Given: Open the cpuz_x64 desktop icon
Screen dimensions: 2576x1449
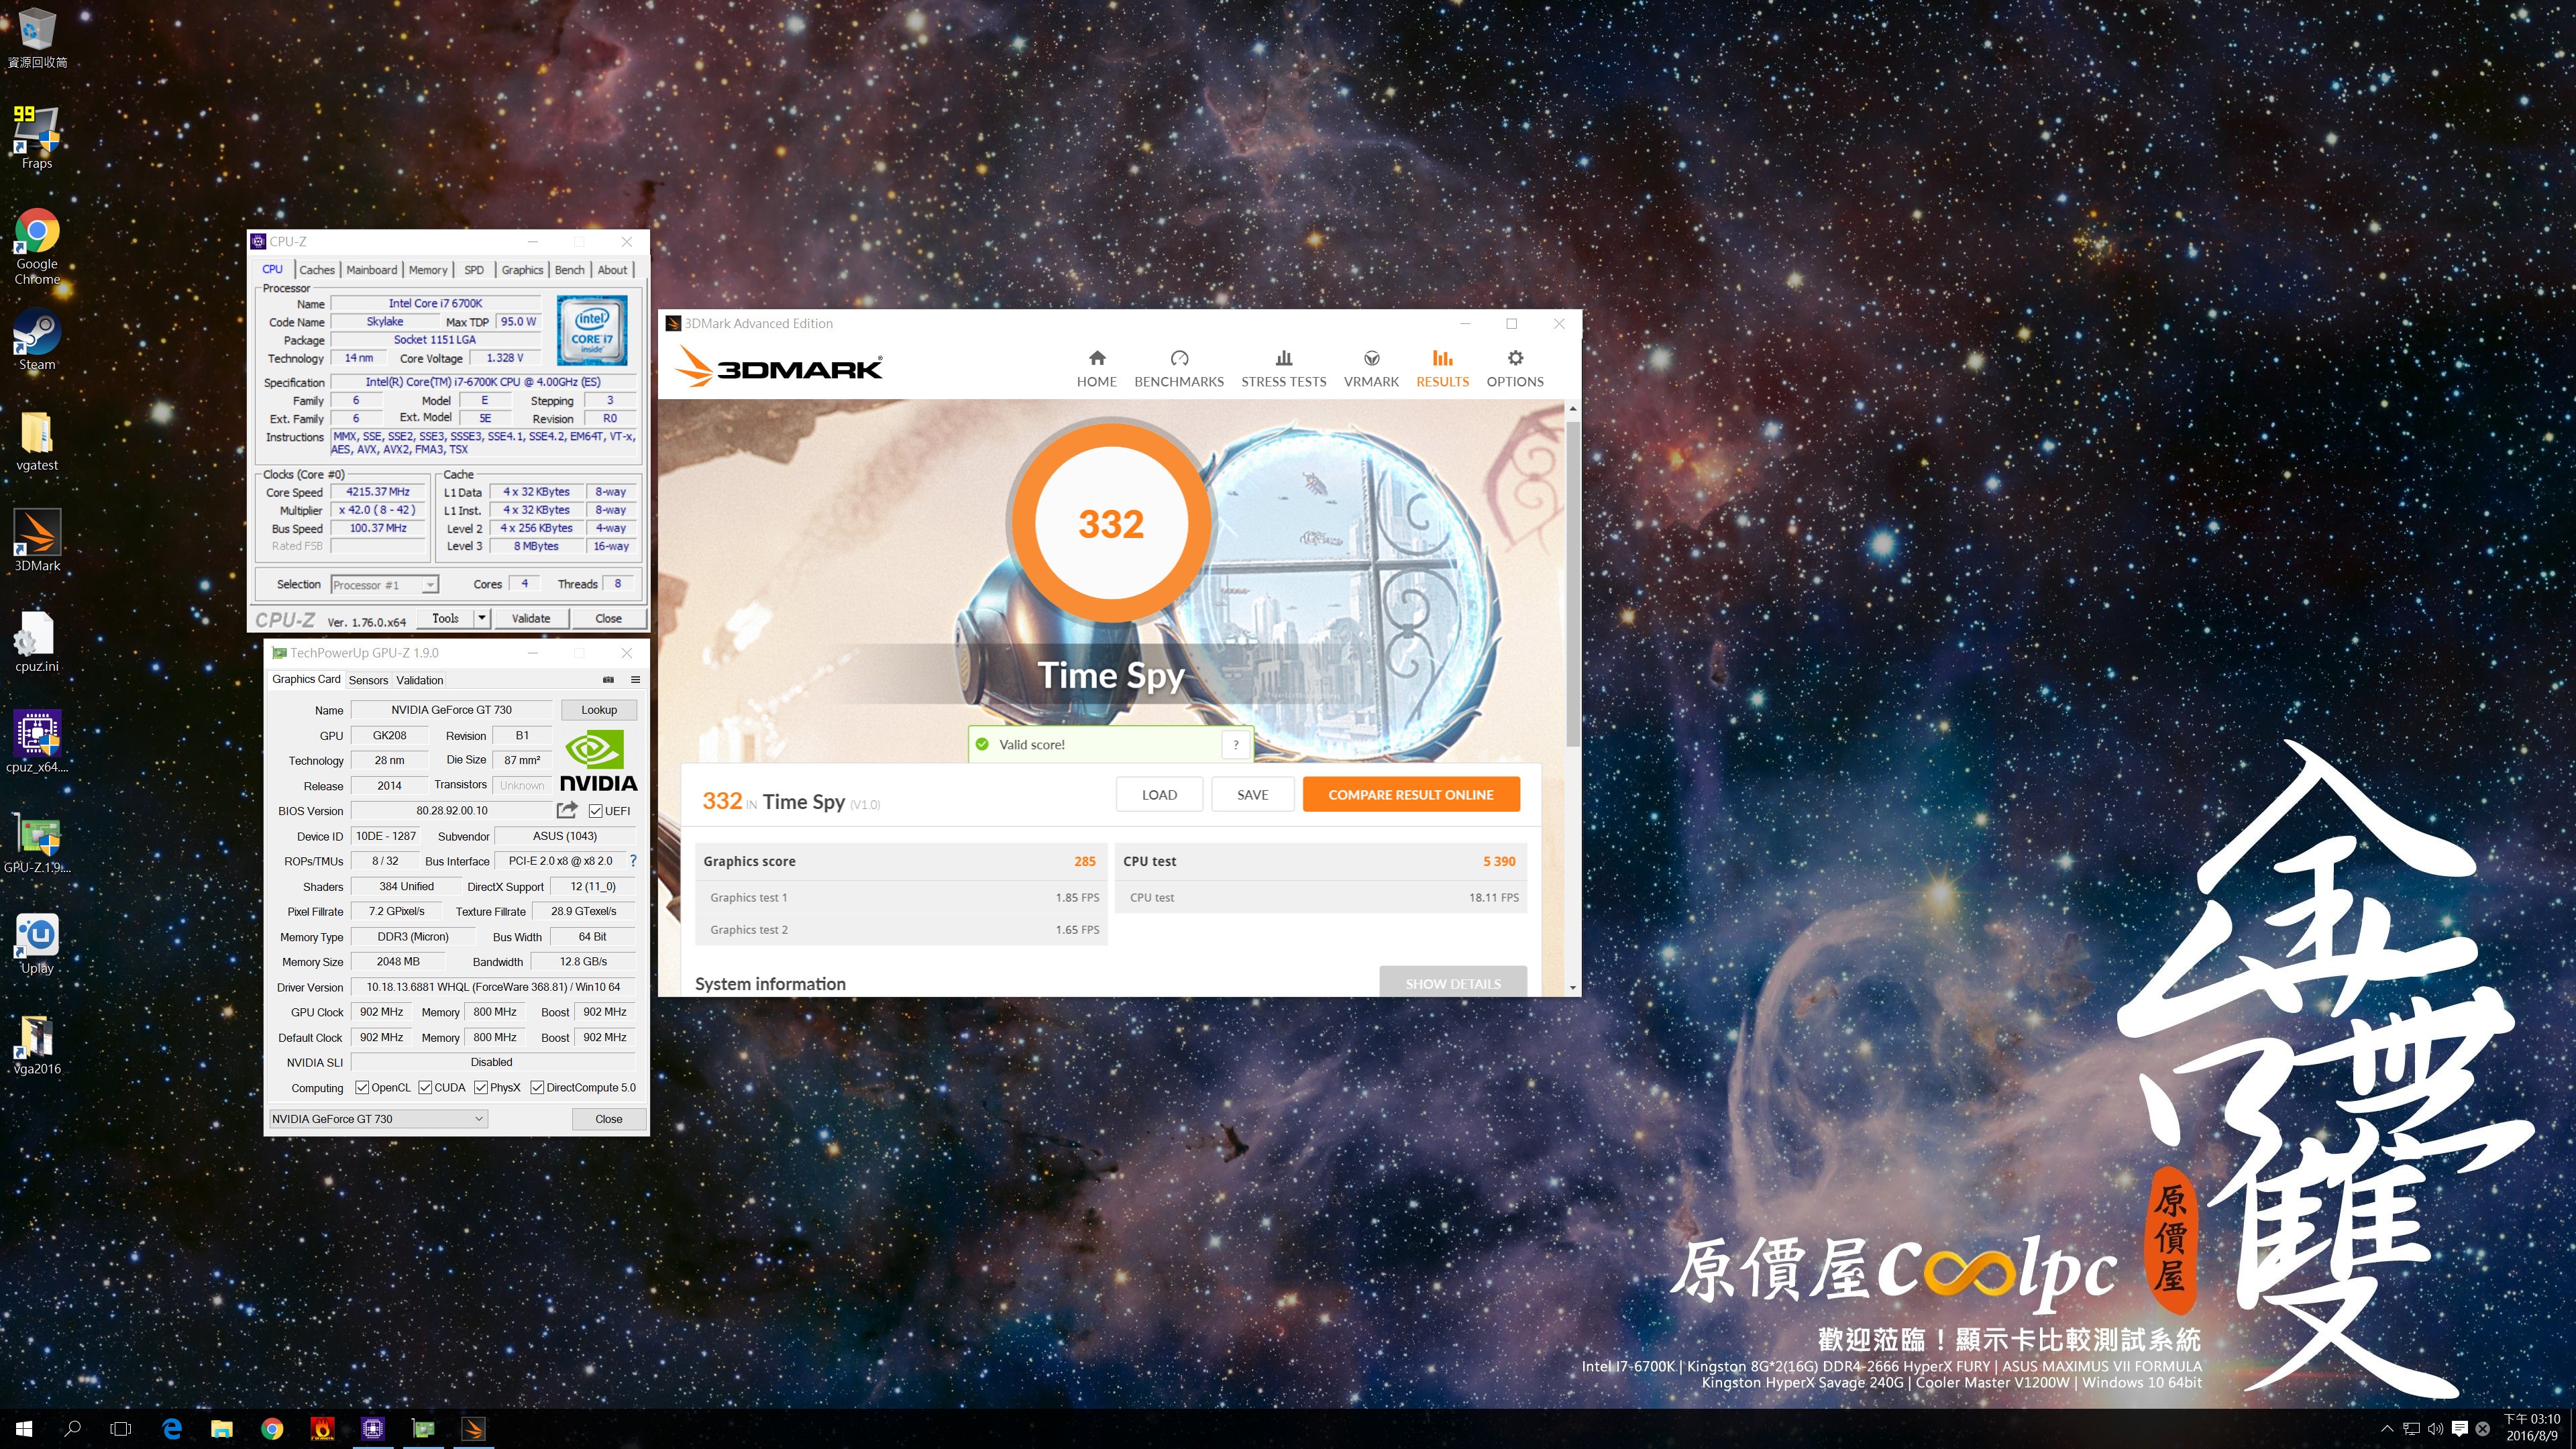Looking at the screenshot, I should (37, 742).
